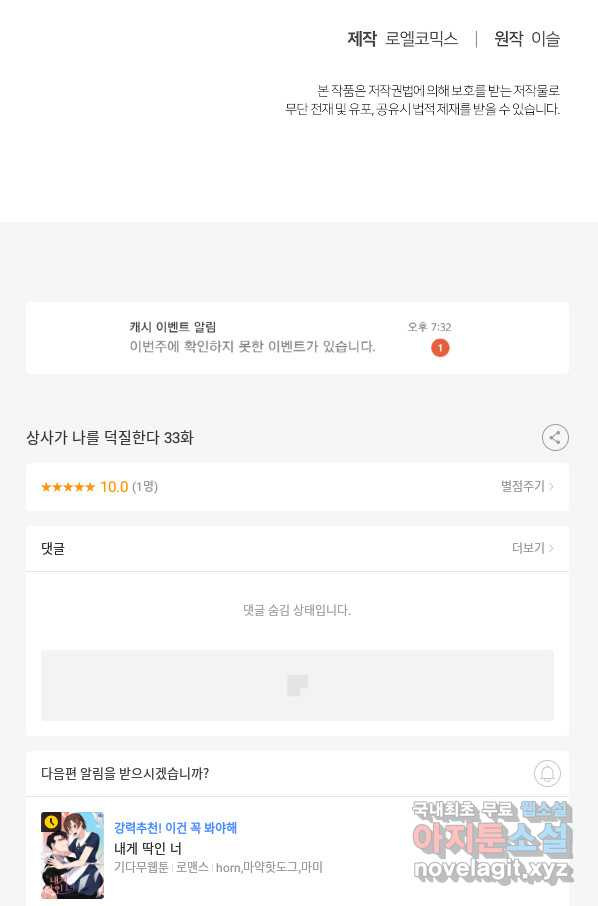Open the 캐시 이벤트 알림 notification card
Viewport: 598px width, 906px height.
coord(298,338)
